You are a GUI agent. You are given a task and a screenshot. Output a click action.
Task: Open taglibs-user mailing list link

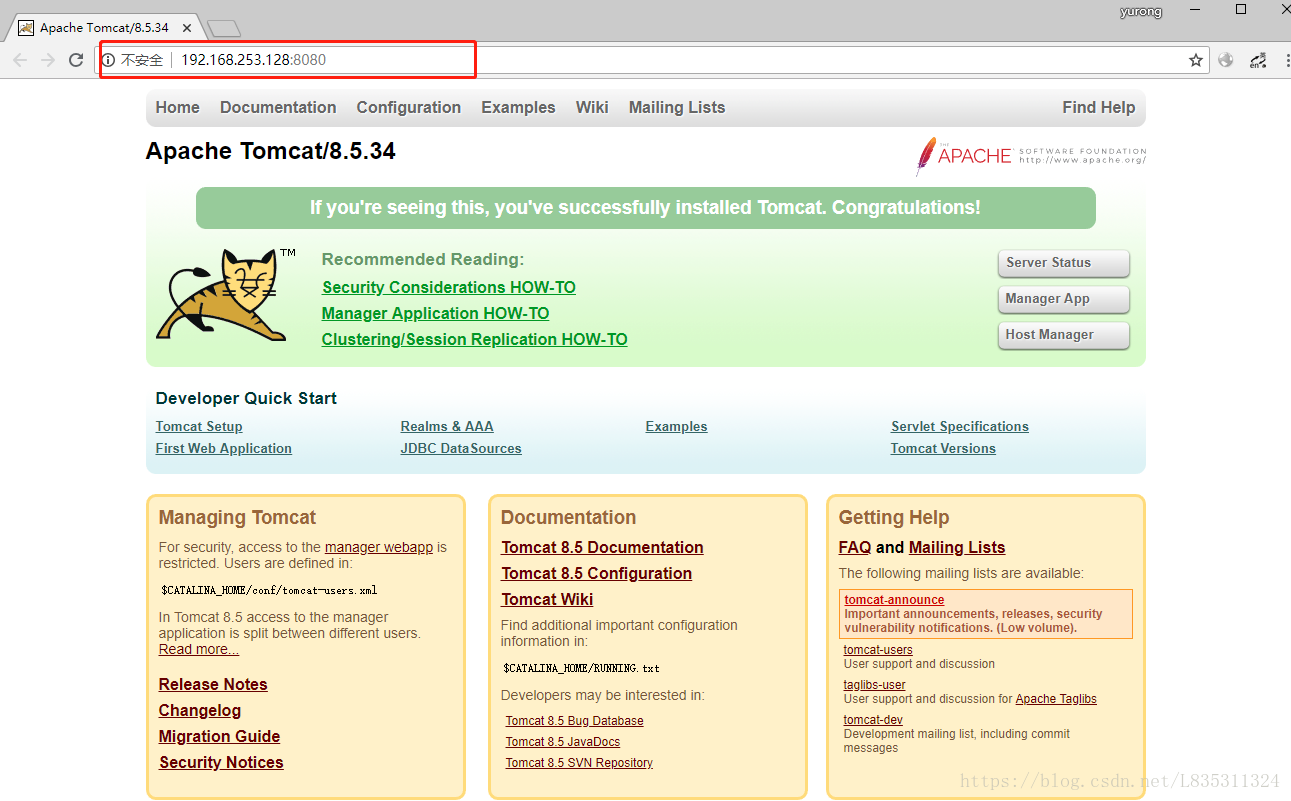pos(875,685)
